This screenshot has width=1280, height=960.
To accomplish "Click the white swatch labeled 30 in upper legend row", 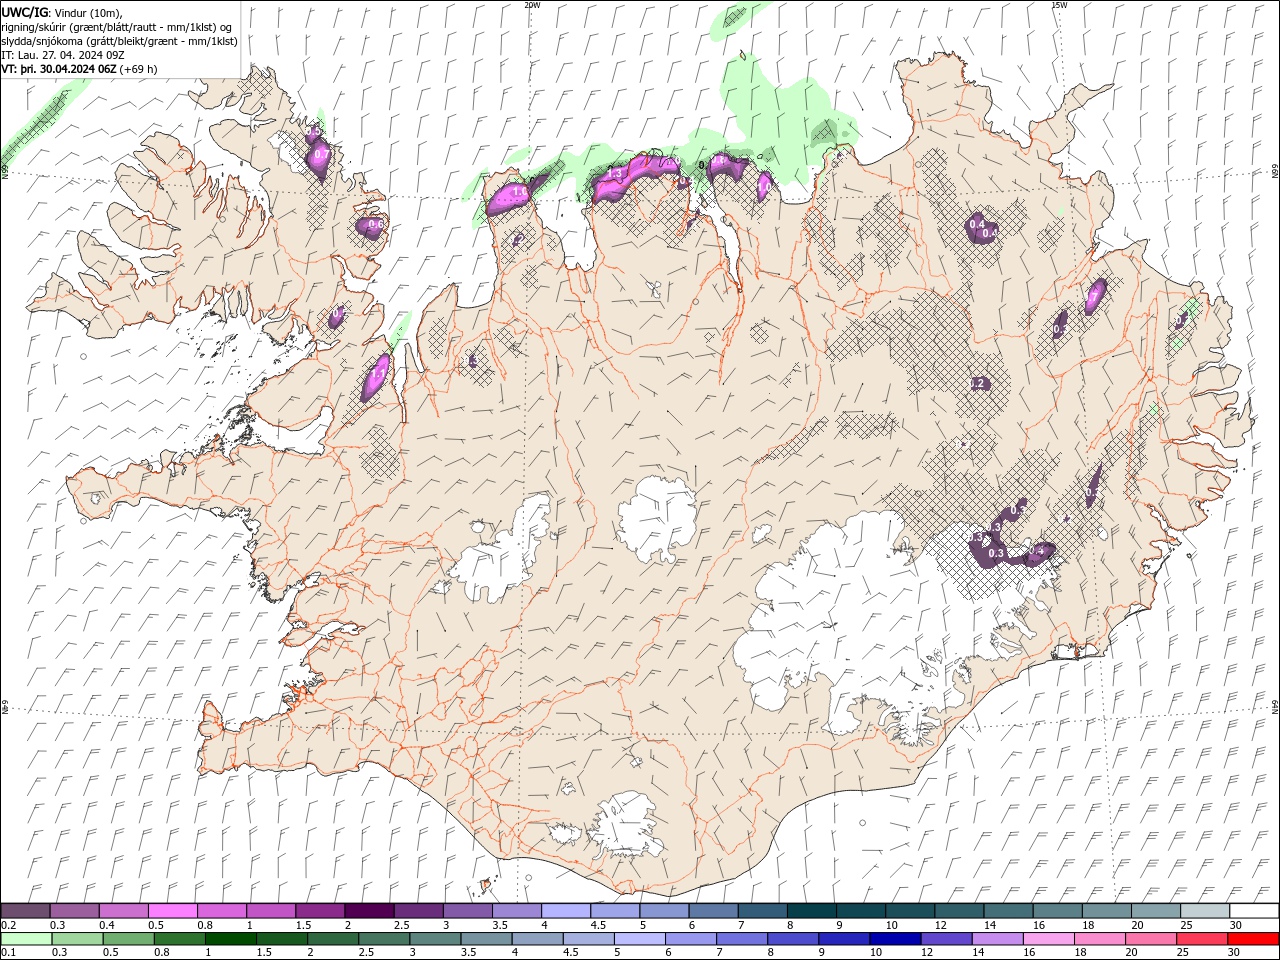I will coord(1254,911).
